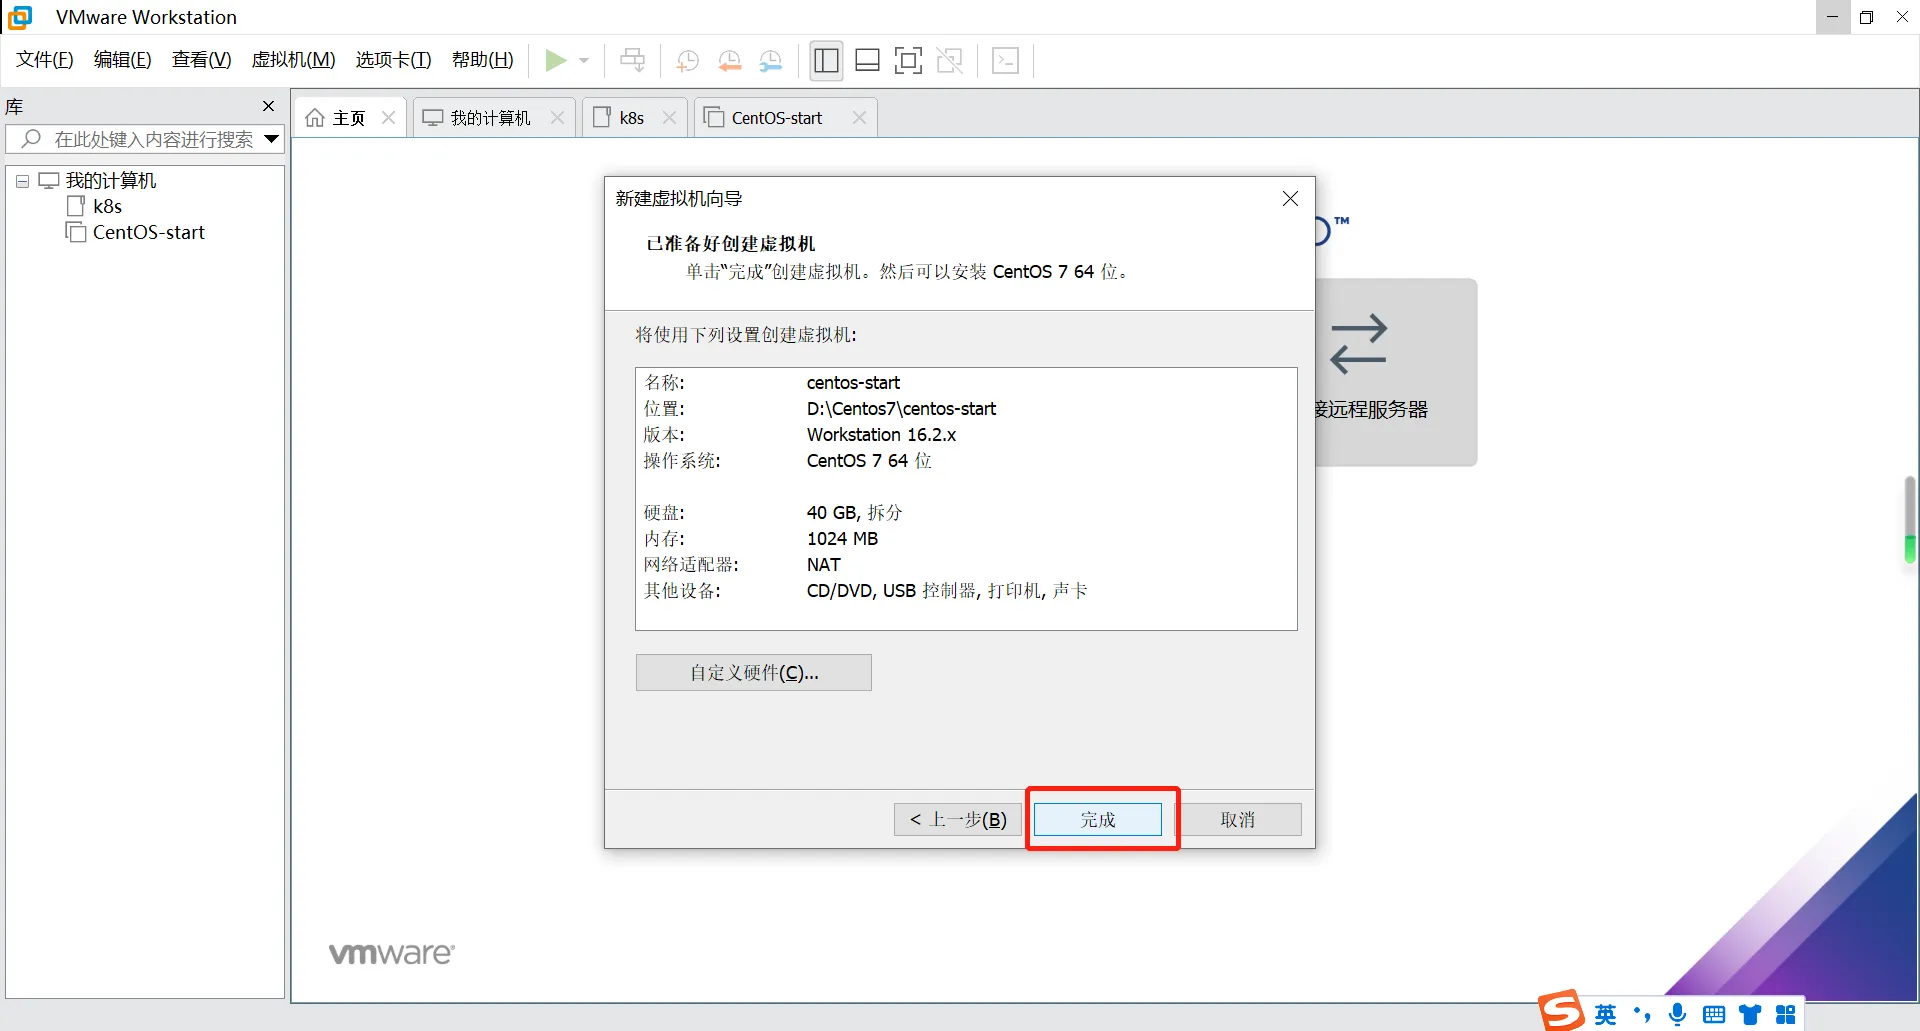Select the k8s virtual machine in library
This screenshot has height=1031, width=1920.
(x=107, y=206)
